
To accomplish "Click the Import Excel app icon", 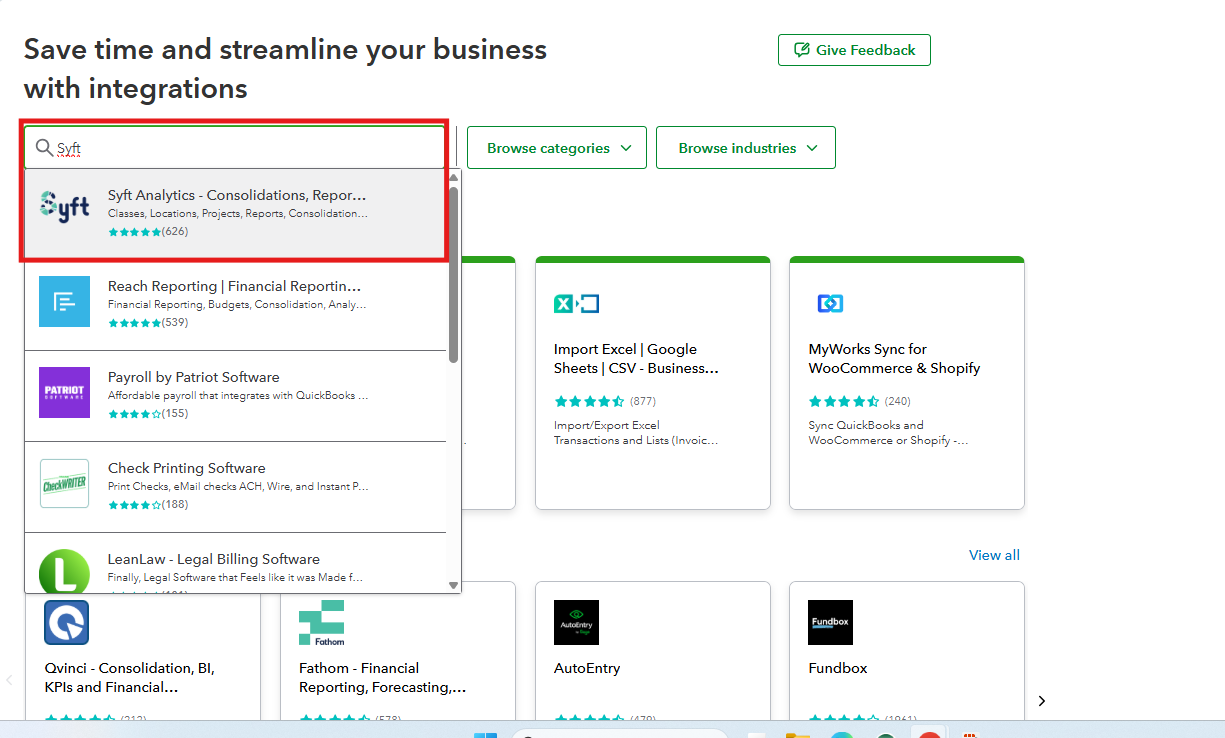I will click(576, 304).
